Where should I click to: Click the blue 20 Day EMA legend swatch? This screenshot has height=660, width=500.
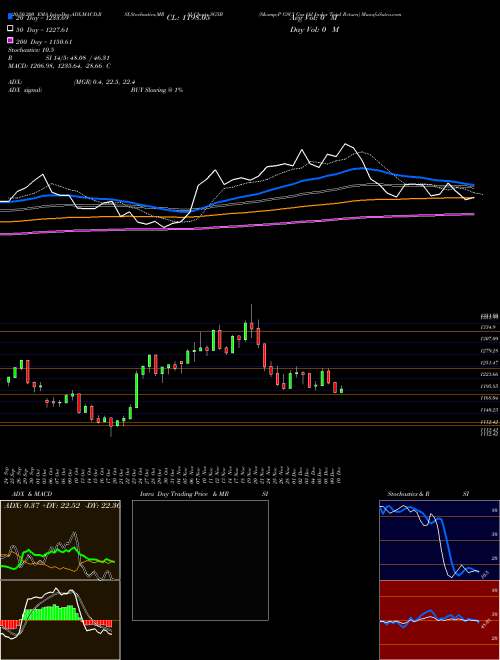10,16
